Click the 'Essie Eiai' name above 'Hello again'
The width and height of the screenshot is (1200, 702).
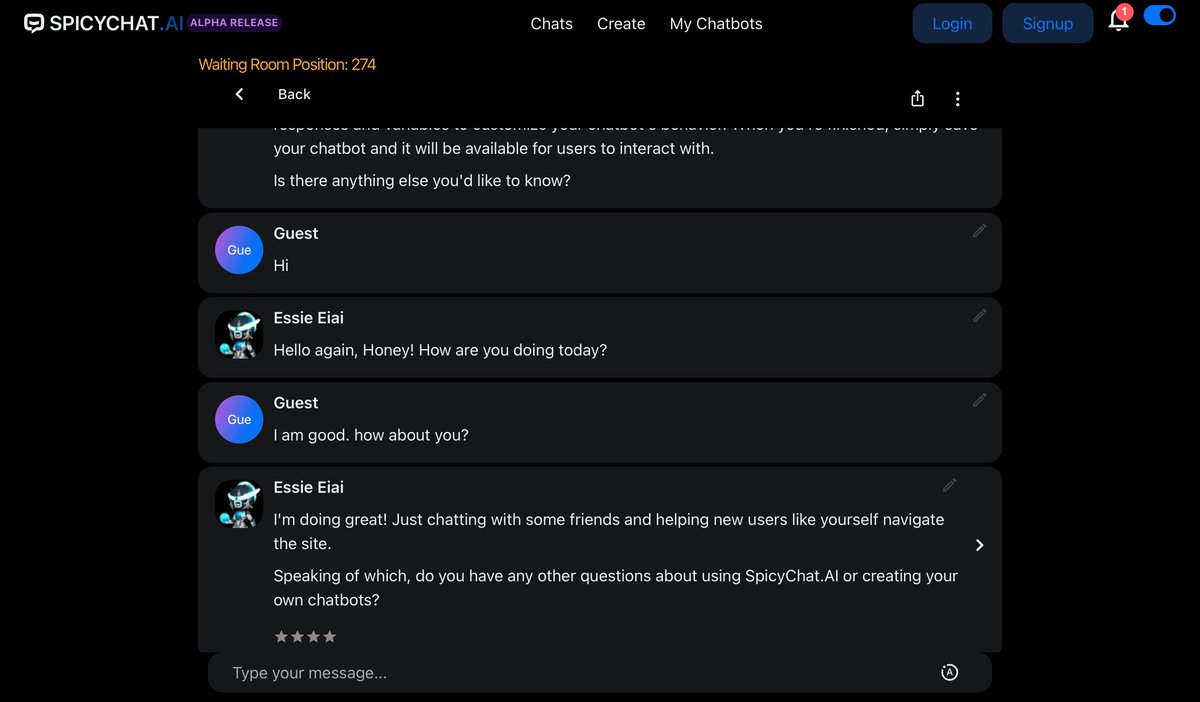point(309,318)
